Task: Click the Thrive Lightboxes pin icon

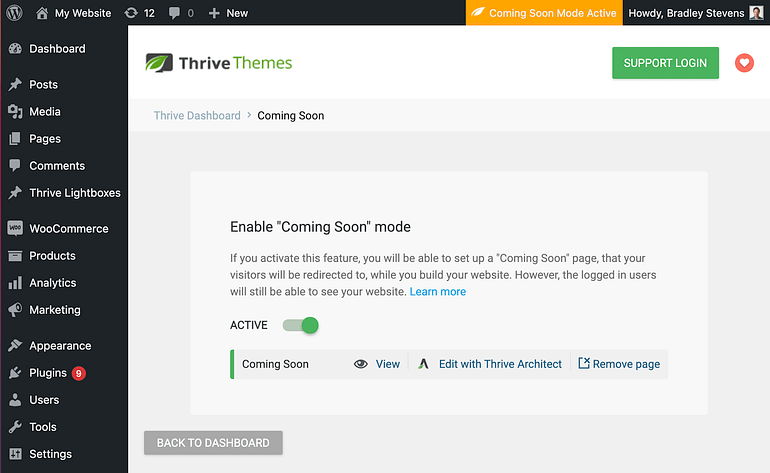Action: [15, 193]
